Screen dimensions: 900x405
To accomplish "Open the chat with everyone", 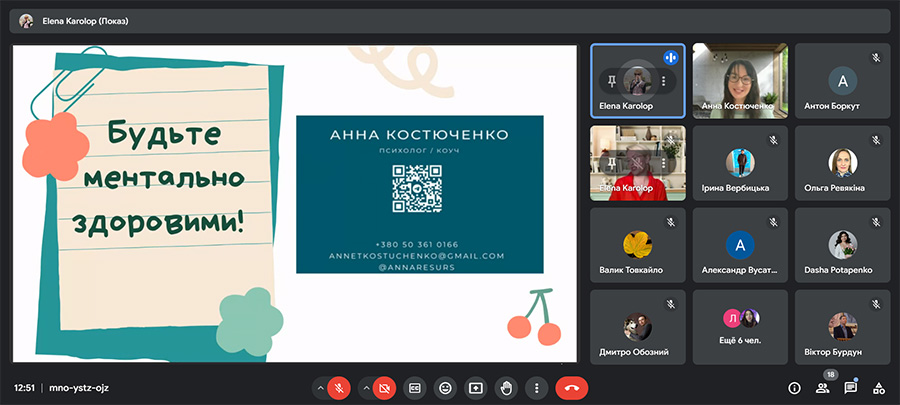I will [851, 387].
